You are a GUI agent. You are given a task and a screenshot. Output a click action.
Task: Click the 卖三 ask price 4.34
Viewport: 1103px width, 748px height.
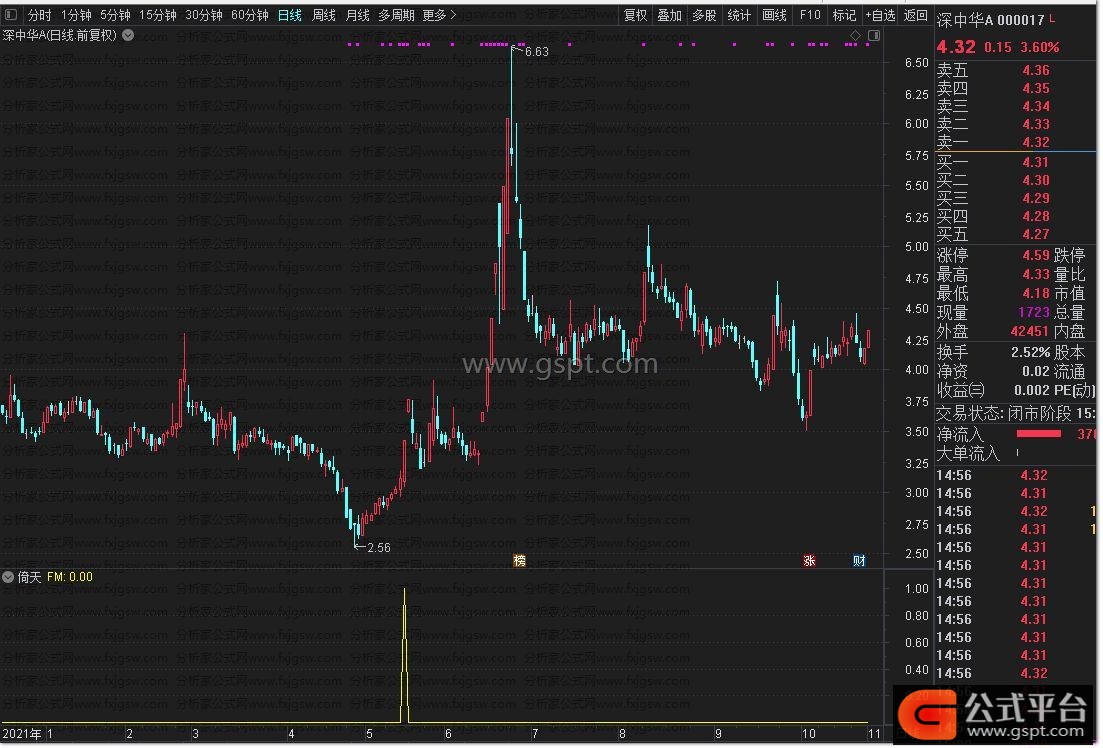pos(1035,106)
